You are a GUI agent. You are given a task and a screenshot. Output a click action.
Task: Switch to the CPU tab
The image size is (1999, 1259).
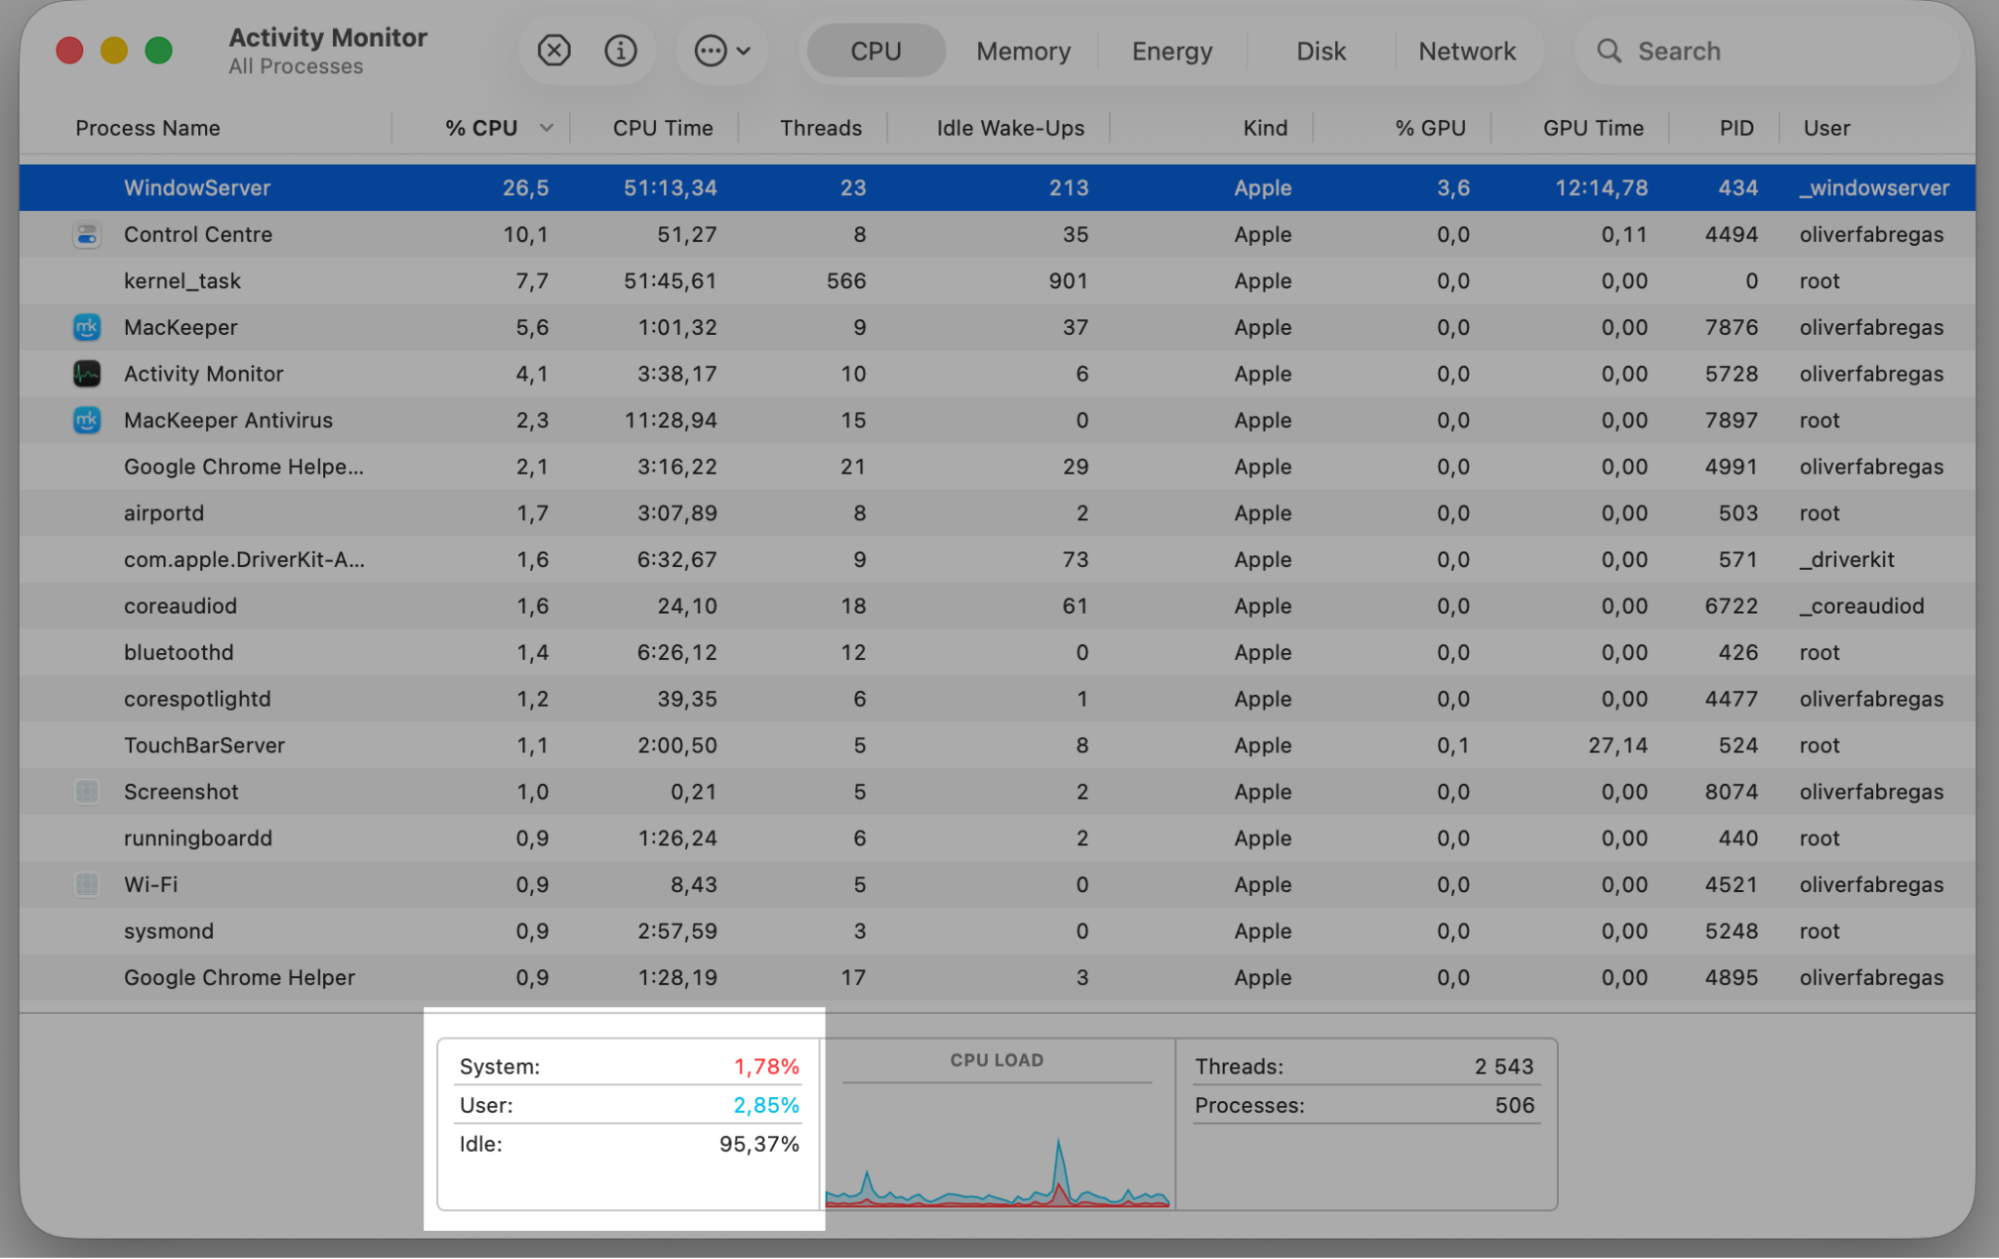[x=876, y=51]
